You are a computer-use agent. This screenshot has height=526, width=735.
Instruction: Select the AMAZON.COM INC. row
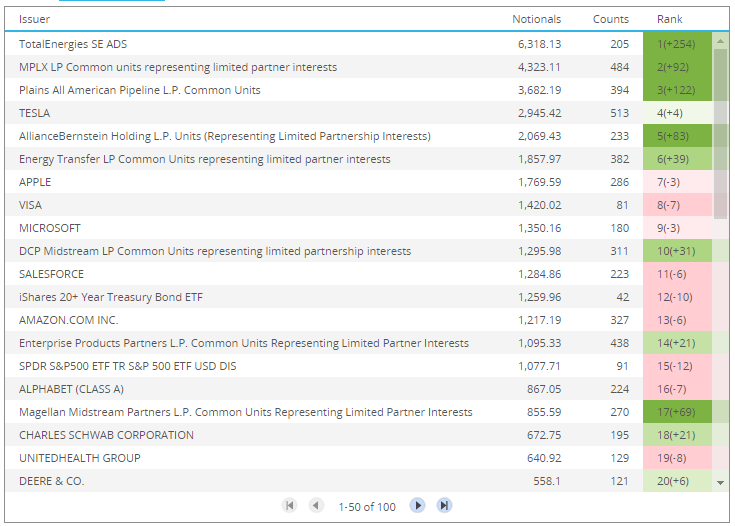tap(359, 320)
